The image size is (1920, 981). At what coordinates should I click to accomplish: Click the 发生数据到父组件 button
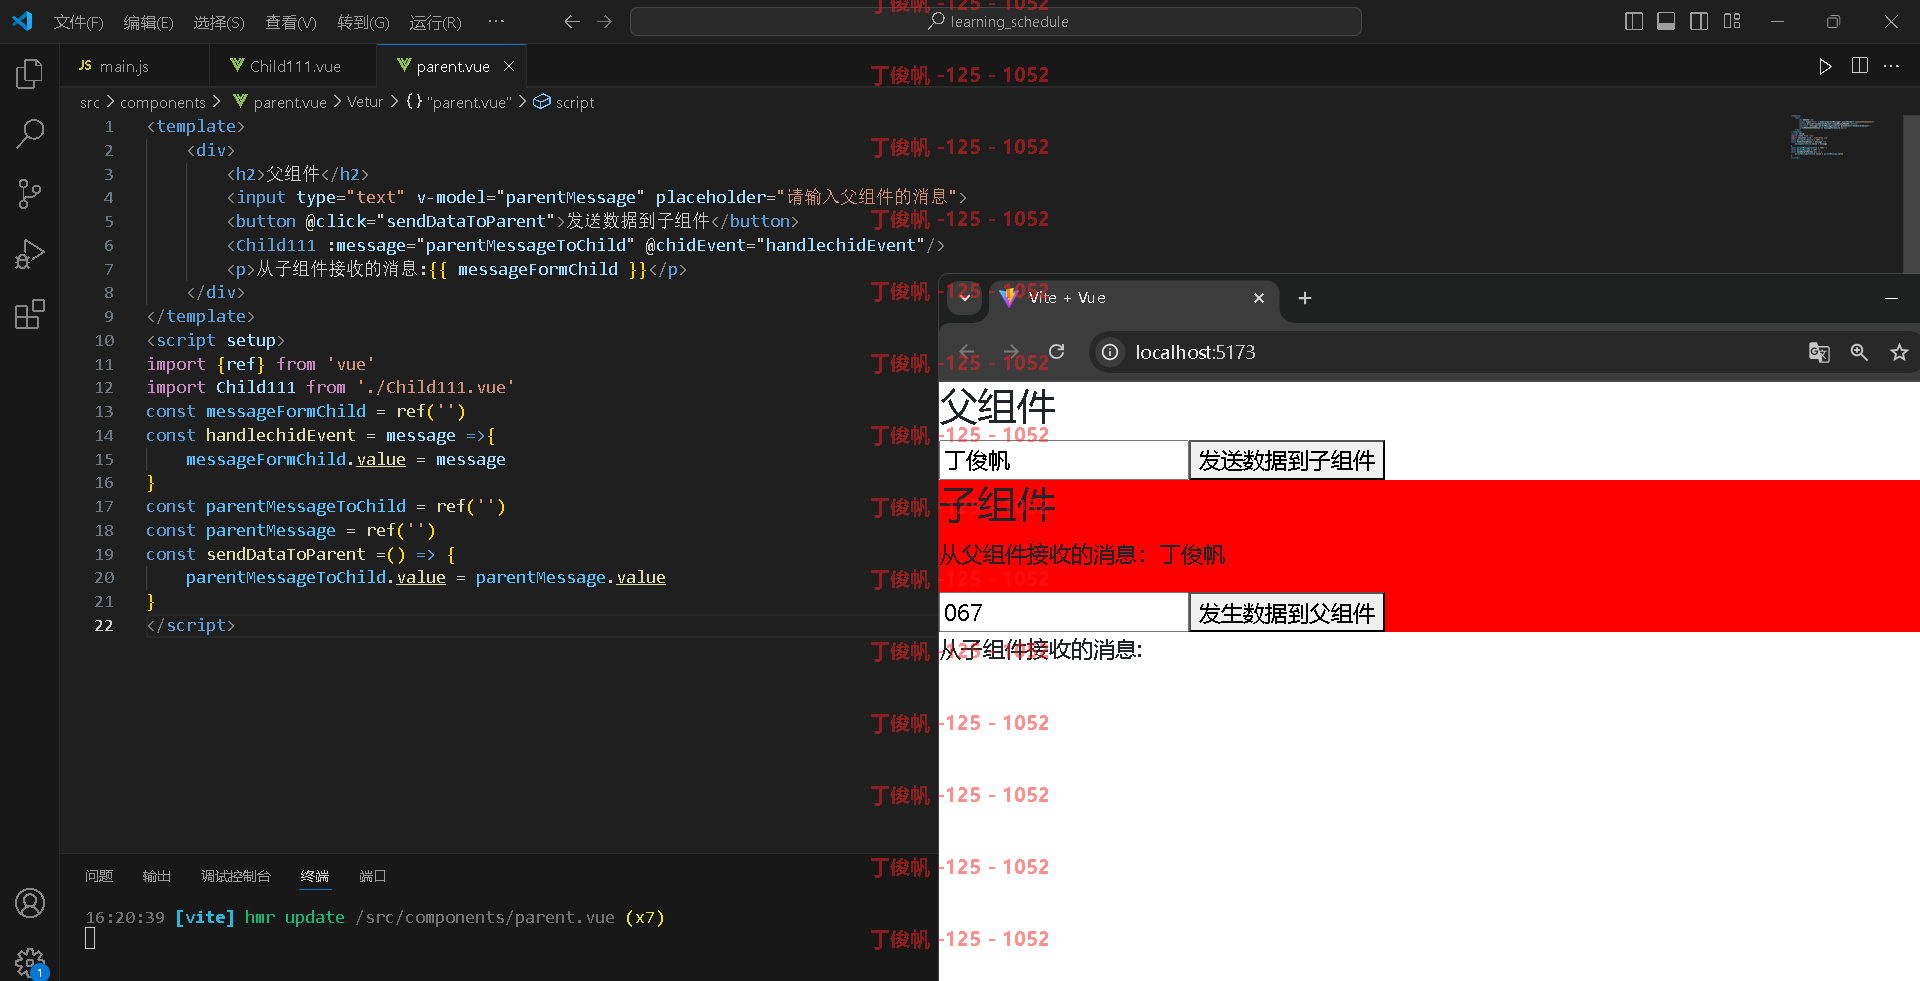pos(1286,612)
